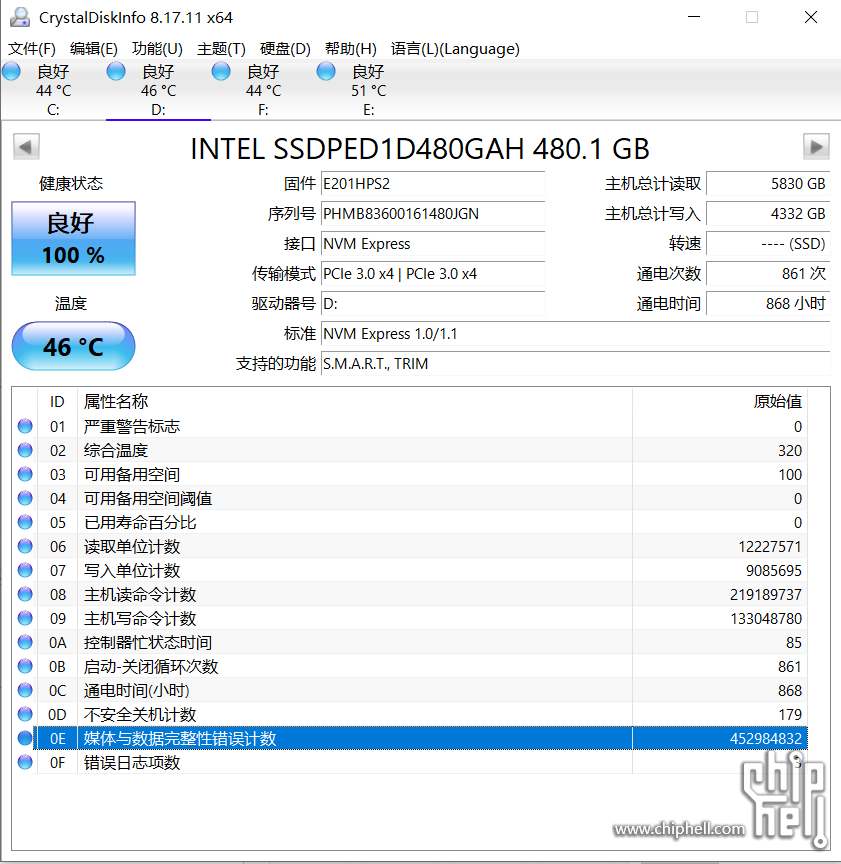Click the interface field NVM Express
The width and height of the screenshot is (841, 864).
pos(433,244)
